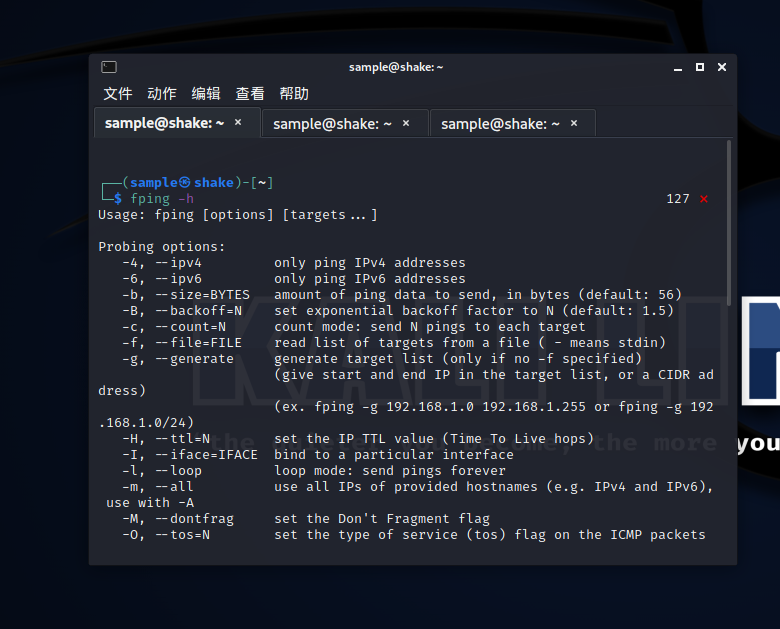The image size is (780, 629).
Task: Click 'set the Don't Fragment flag' description
Action: pos(382,519)
